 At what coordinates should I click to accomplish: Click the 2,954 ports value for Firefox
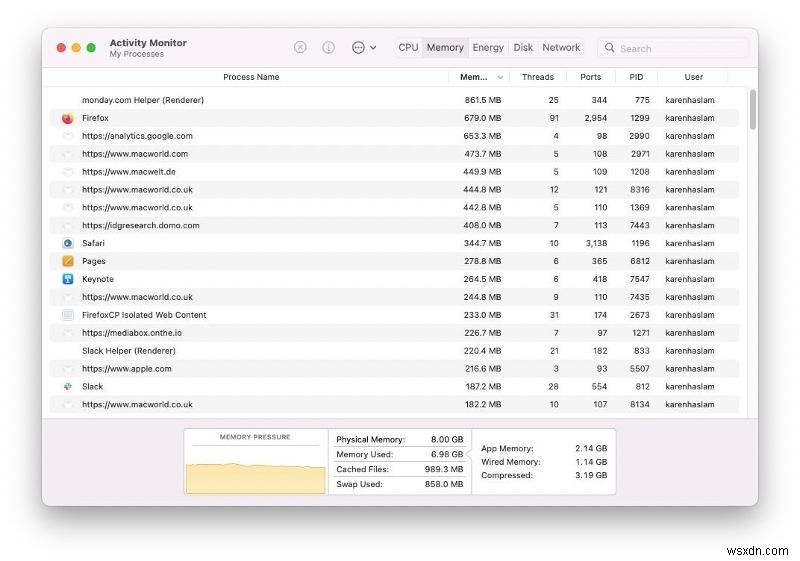point(595,118)
